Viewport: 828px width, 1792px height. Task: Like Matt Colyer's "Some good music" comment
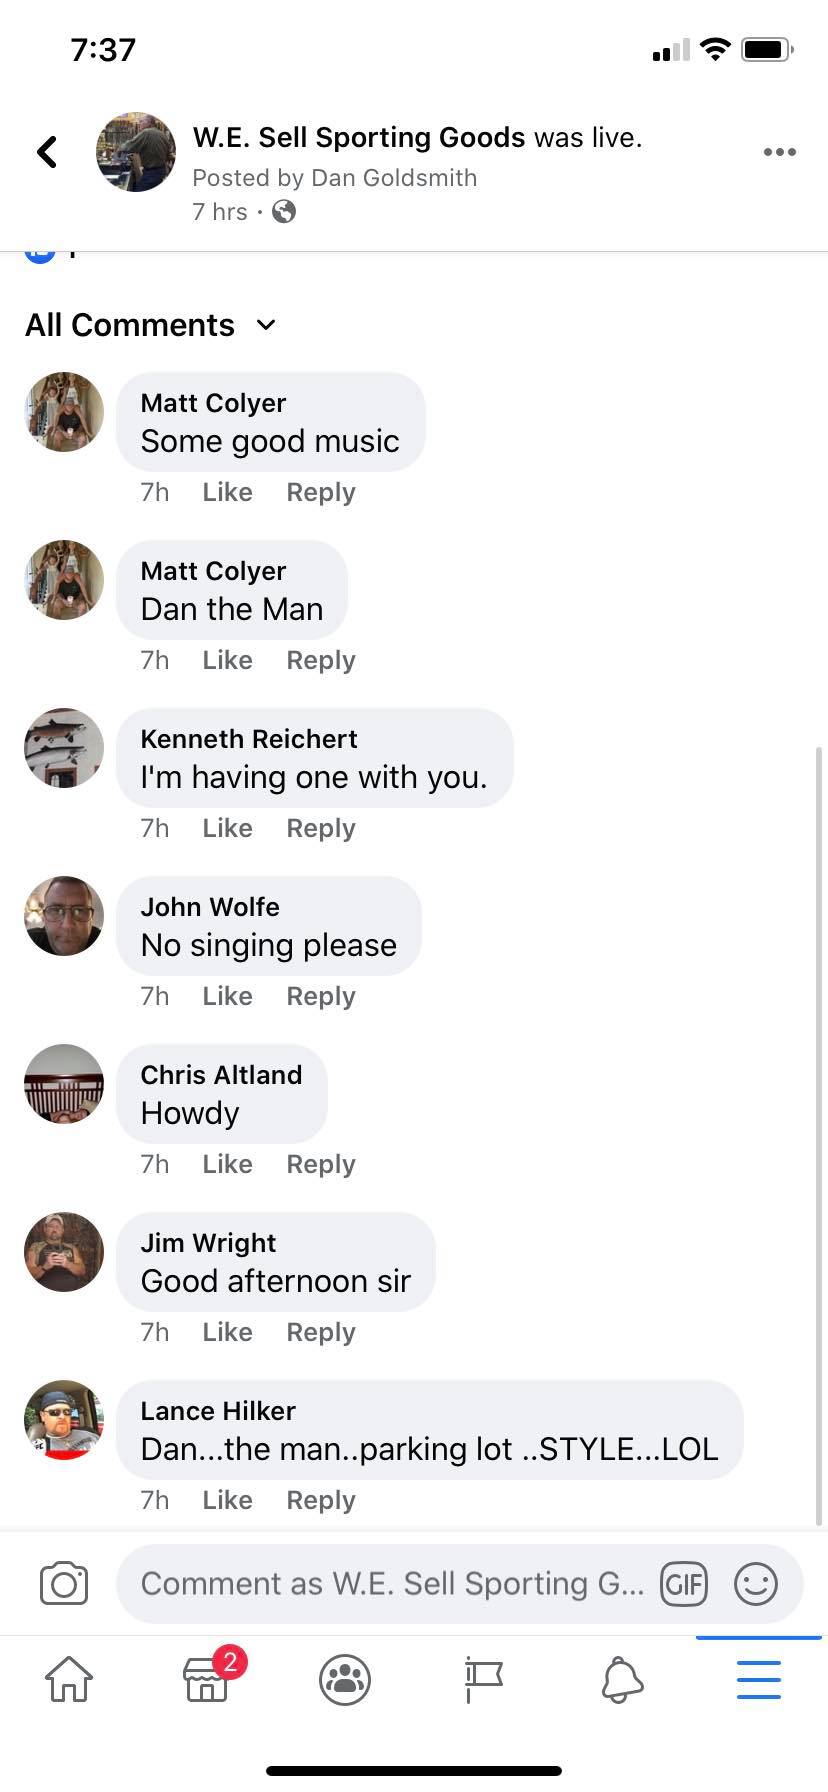227,492
